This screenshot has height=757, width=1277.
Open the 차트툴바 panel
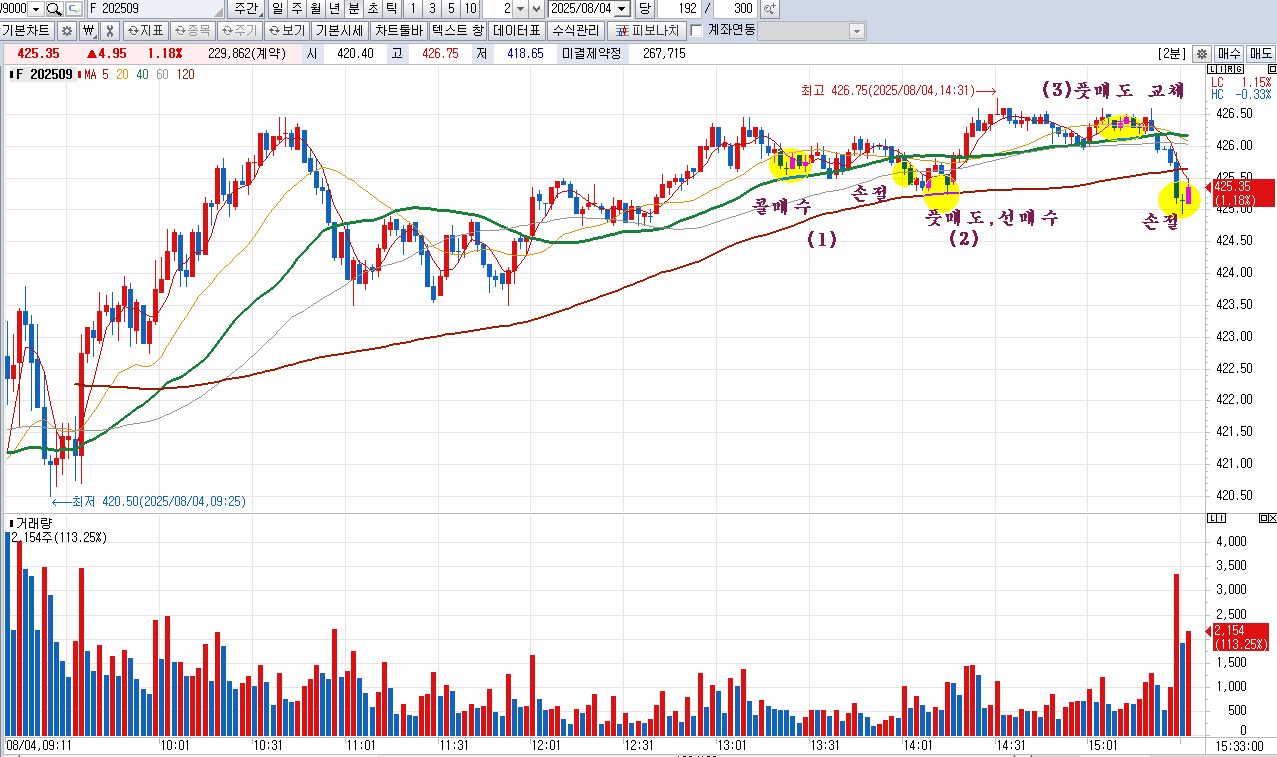point(399,31)
